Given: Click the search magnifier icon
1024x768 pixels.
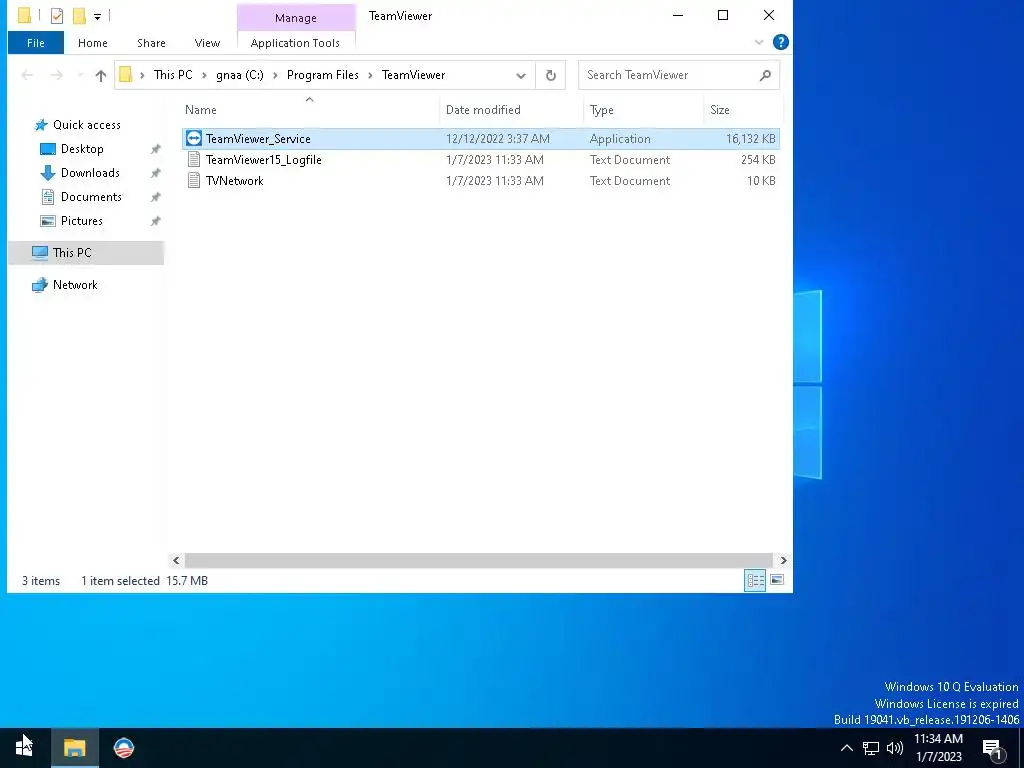Looking at the screenshot, I should pyautogui.click(x=765, y=75).
